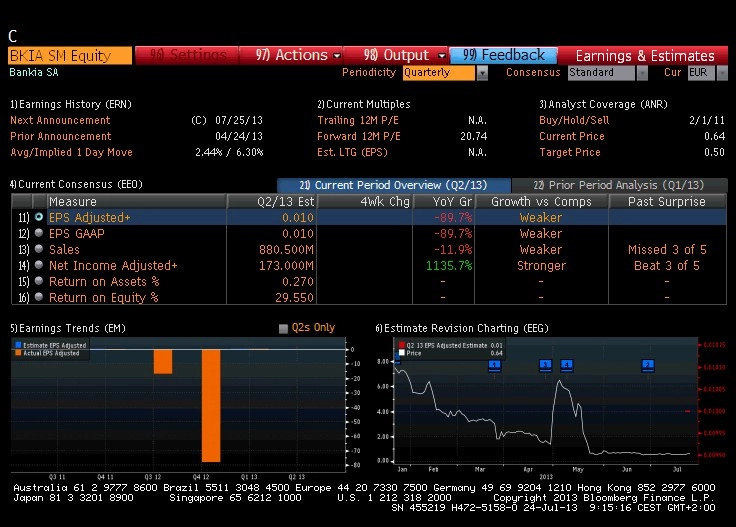Click the 4Wk Chg column header
Viewport: 736px width, 527px height.
click(365, 201)
